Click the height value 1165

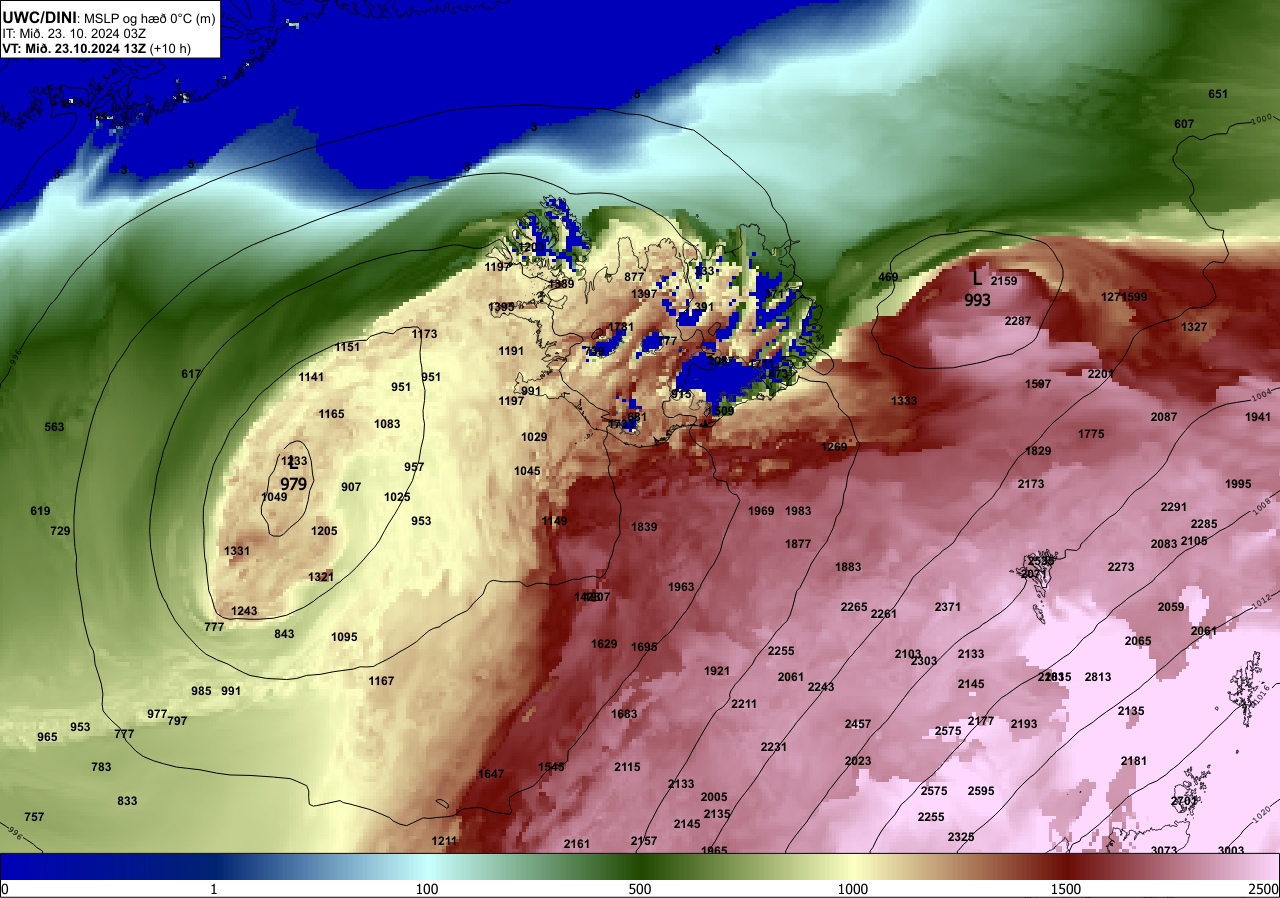tap(331, 414)
